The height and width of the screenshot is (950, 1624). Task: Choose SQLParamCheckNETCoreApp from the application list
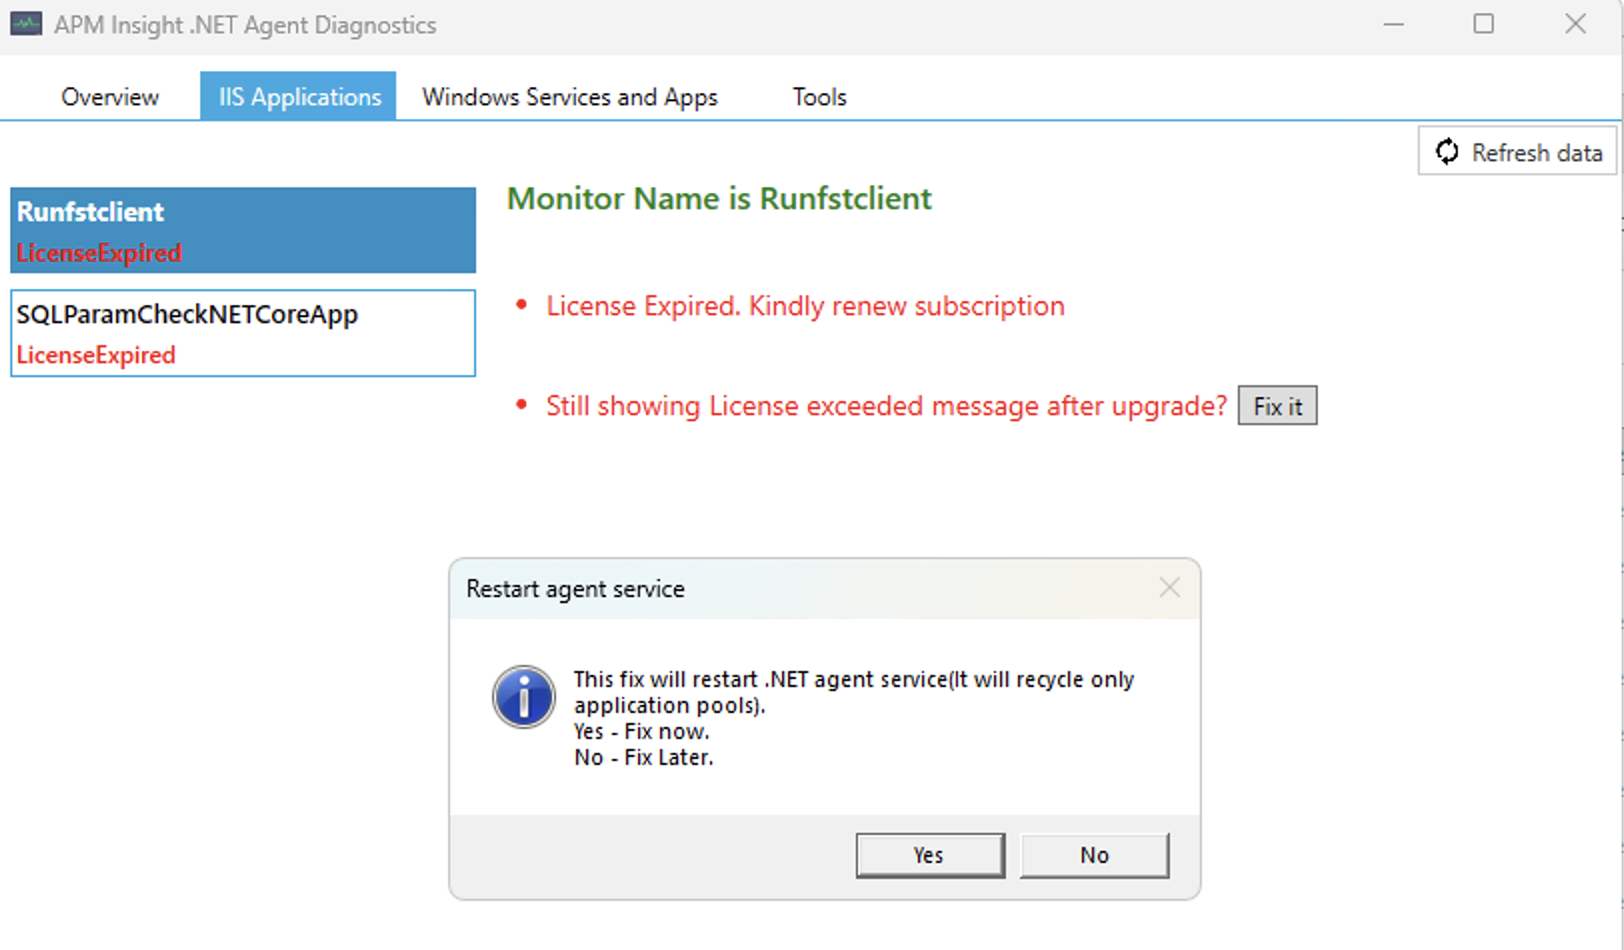pyautogui.click(x=243, y=333)
